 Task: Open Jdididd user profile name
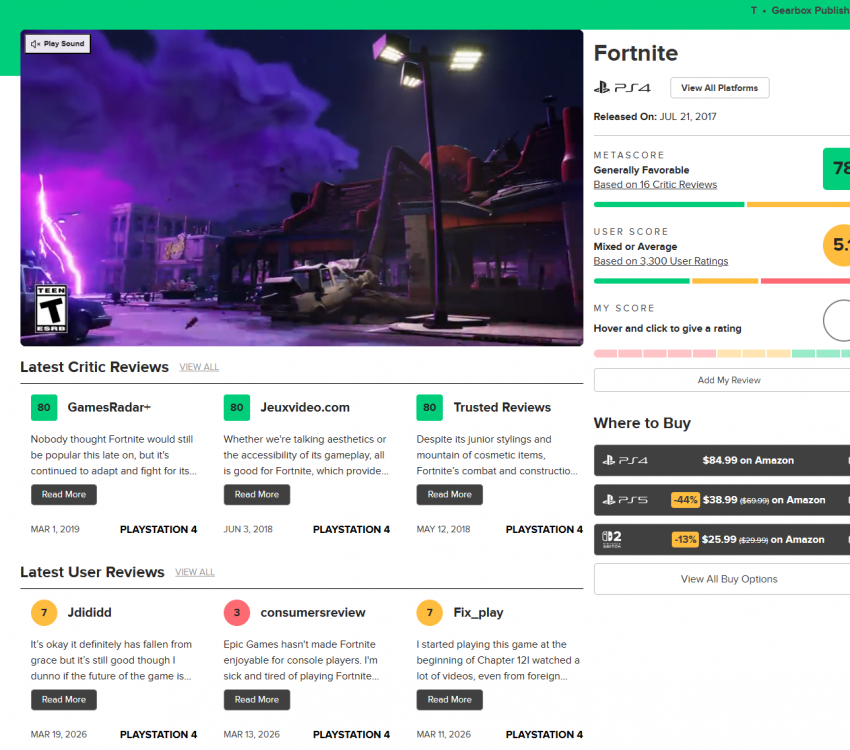(89, 613)
